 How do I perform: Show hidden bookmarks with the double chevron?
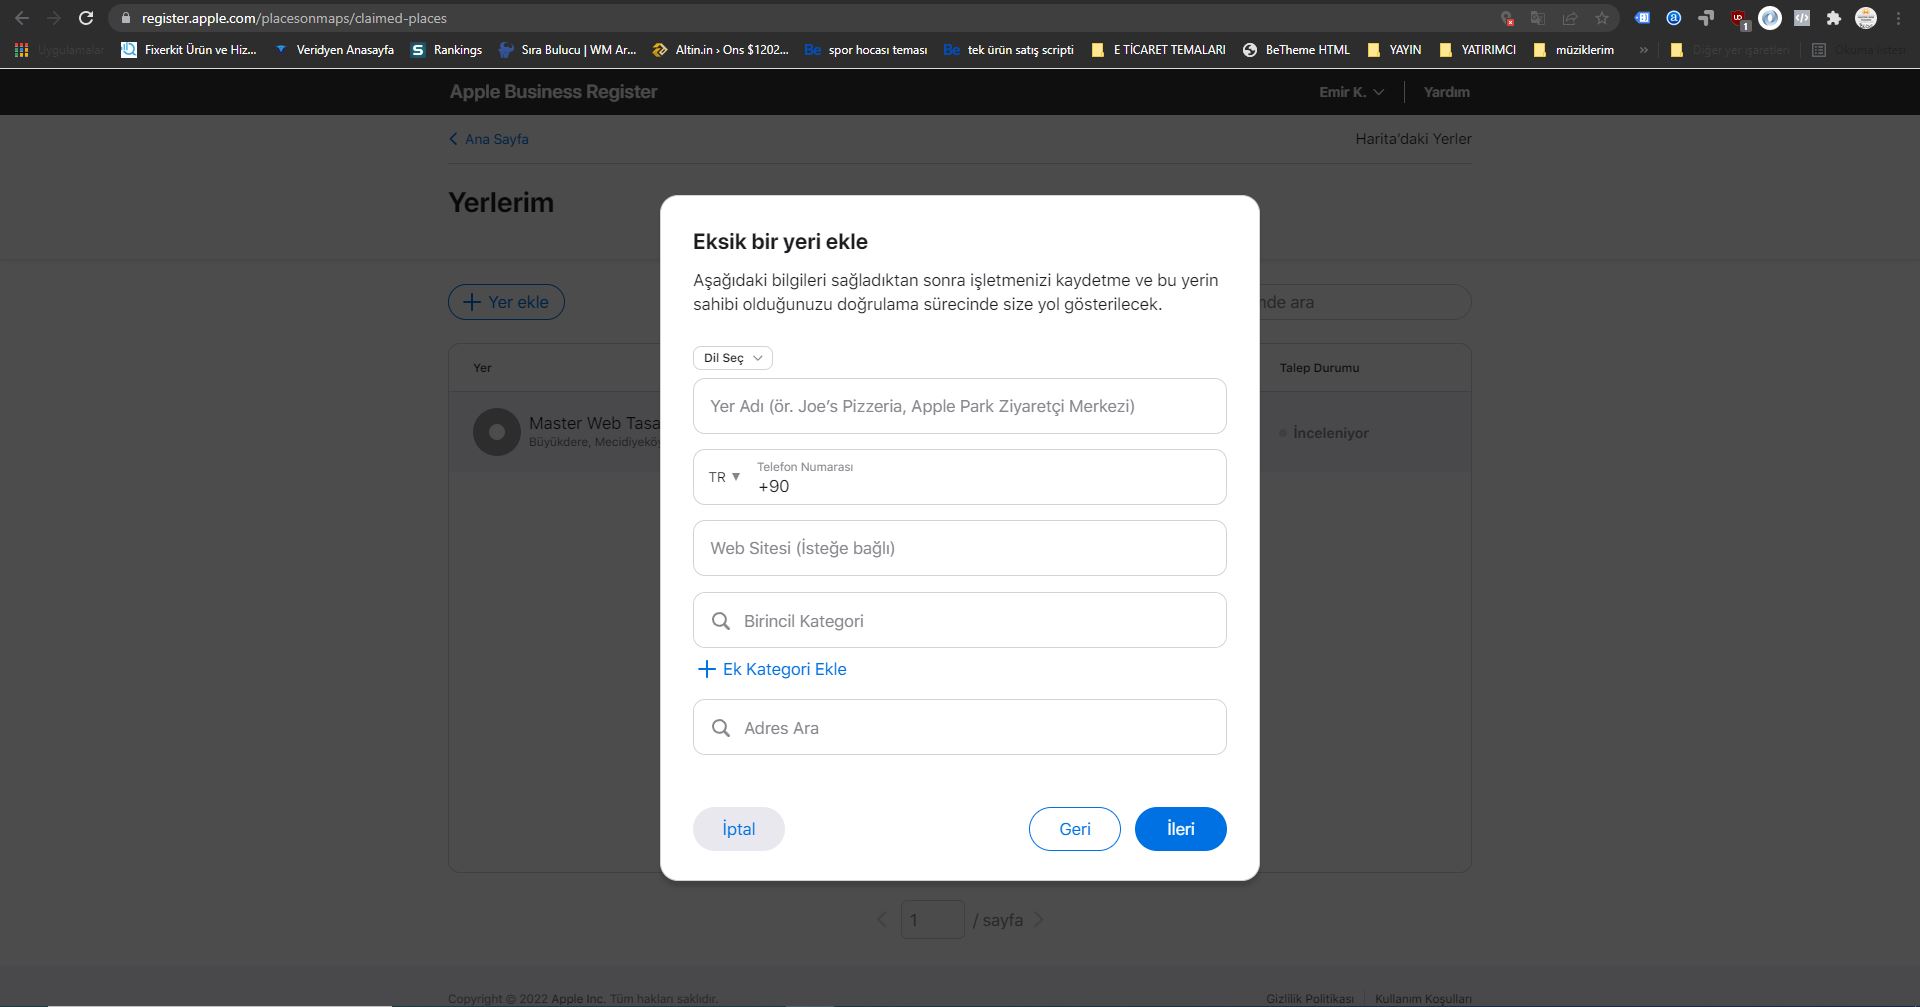1643,49
